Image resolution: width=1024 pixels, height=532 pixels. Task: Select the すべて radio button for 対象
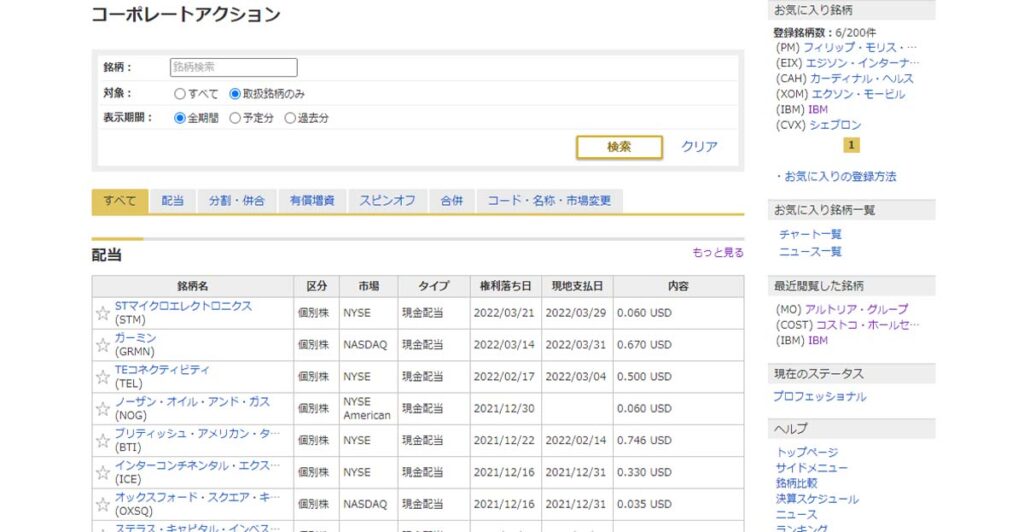pyautogui.click(x=180, y=94)
